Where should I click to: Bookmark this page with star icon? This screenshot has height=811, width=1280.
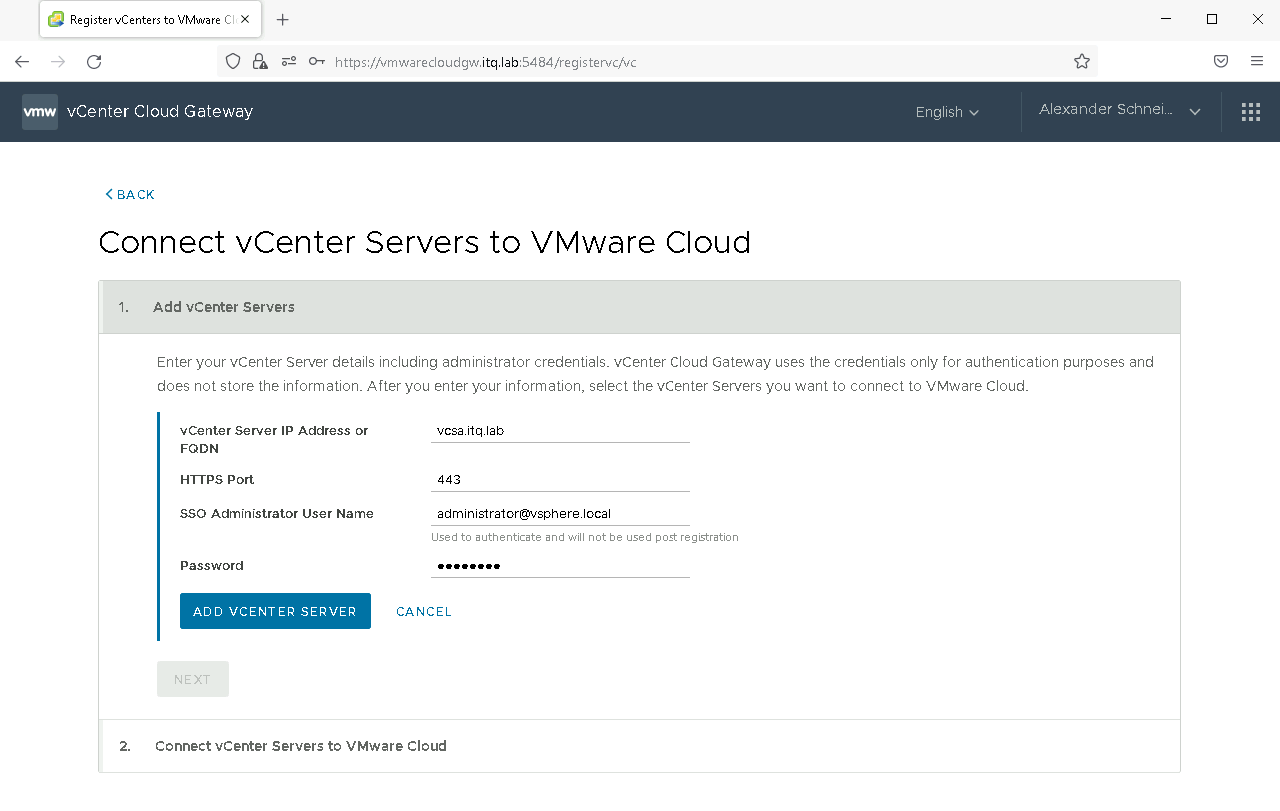tap(1081, 62)
